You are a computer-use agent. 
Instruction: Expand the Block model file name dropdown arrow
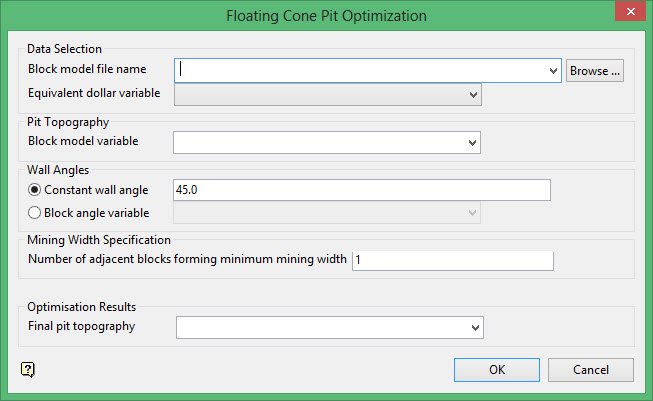tap(553, 70)
